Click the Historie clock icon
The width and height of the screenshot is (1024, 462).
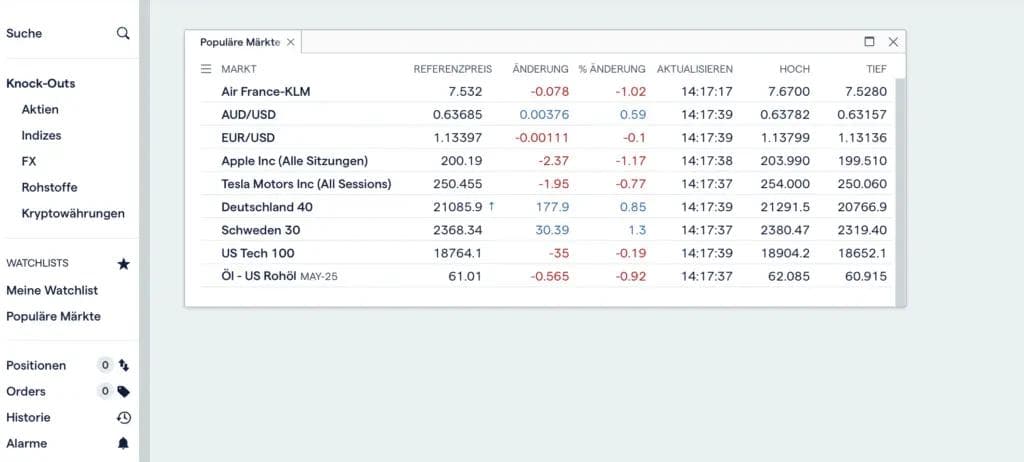pos(124,418)
